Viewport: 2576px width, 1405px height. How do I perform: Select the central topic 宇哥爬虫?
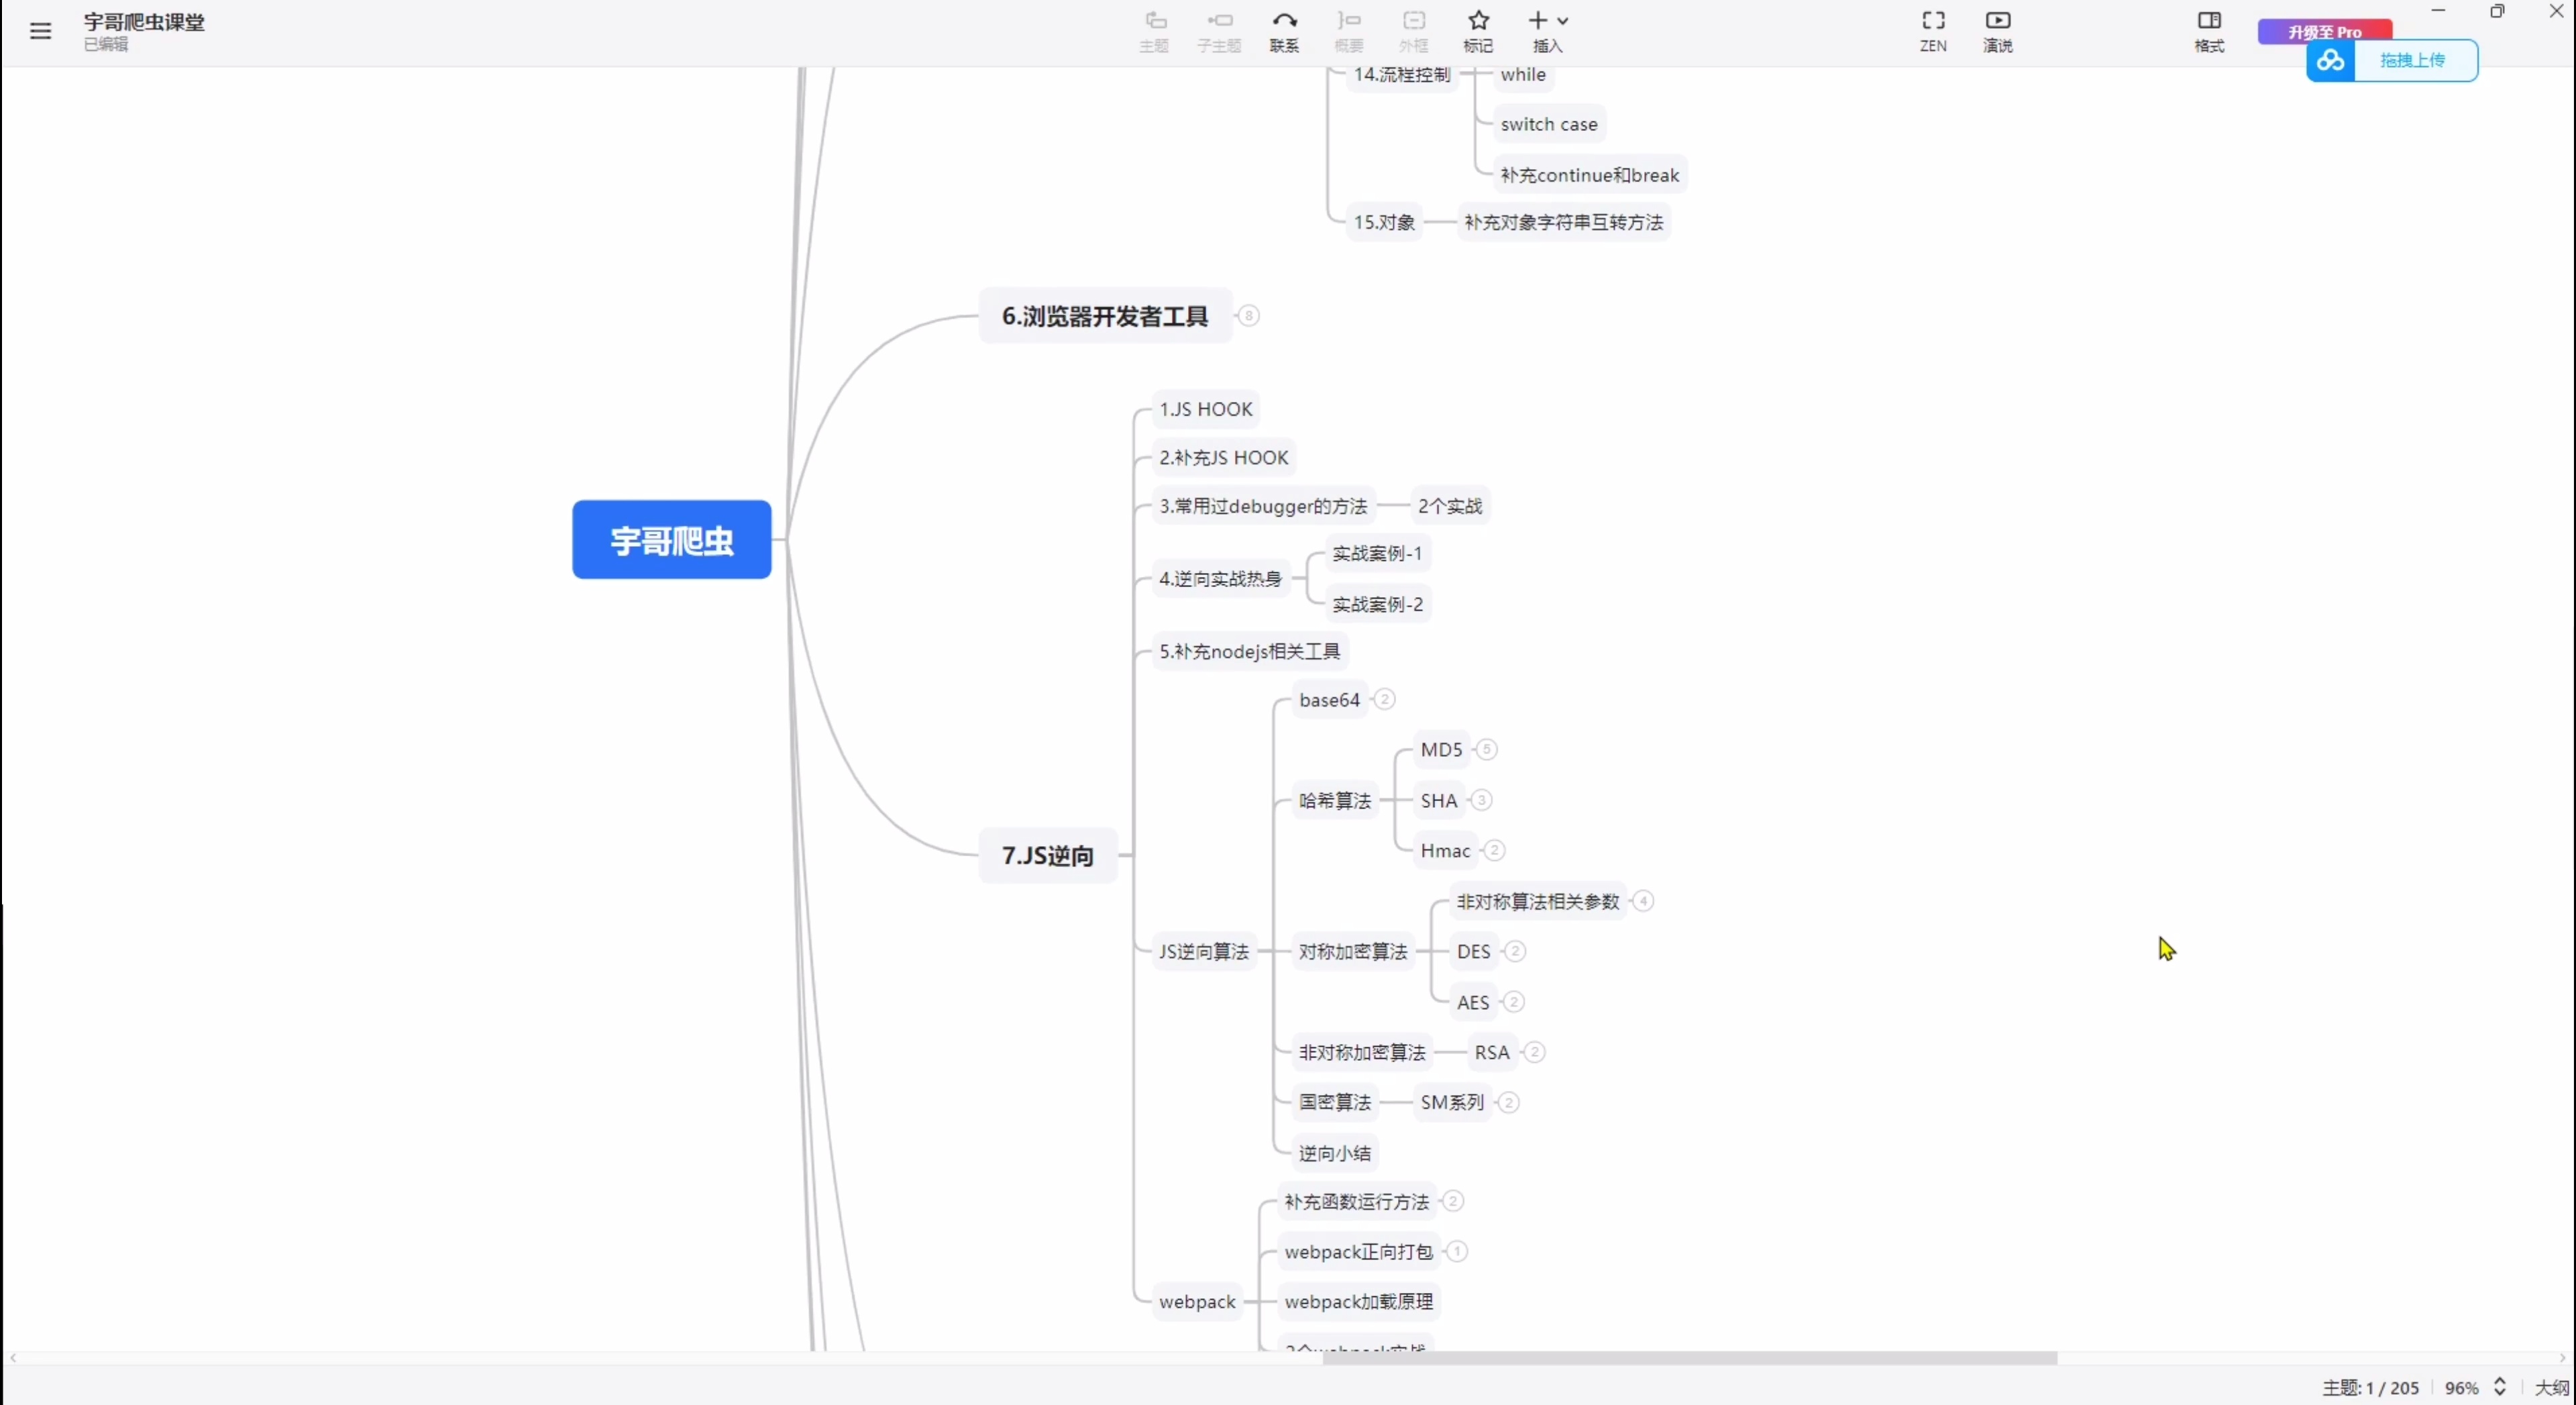tap(671, 540)
